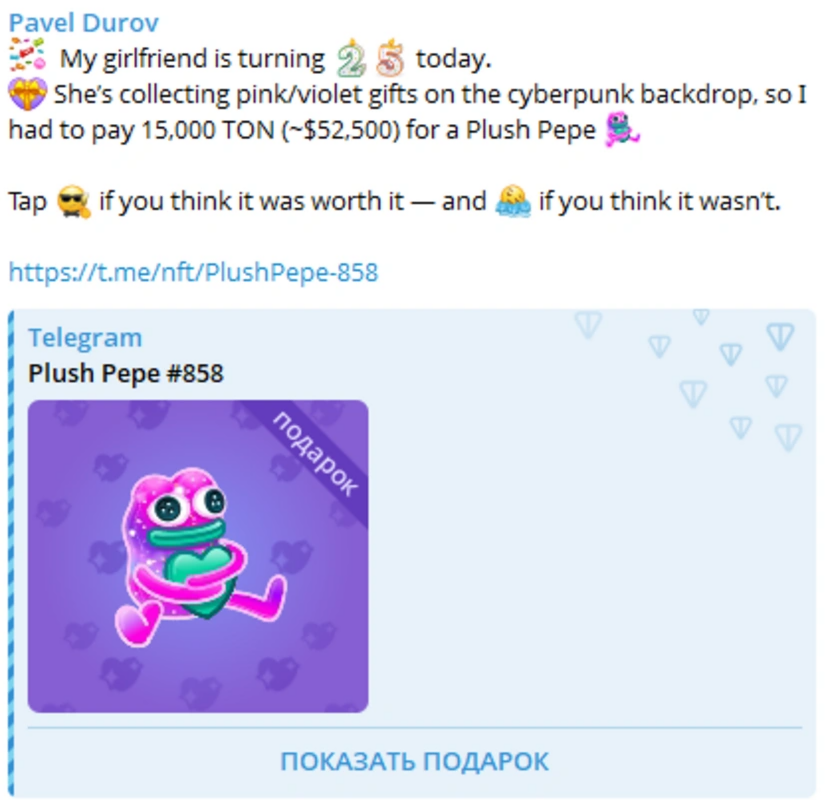Click the confetti party popper emoji
Image resolution: width=830 pixels, height=800 pixels.
(28, 55)
